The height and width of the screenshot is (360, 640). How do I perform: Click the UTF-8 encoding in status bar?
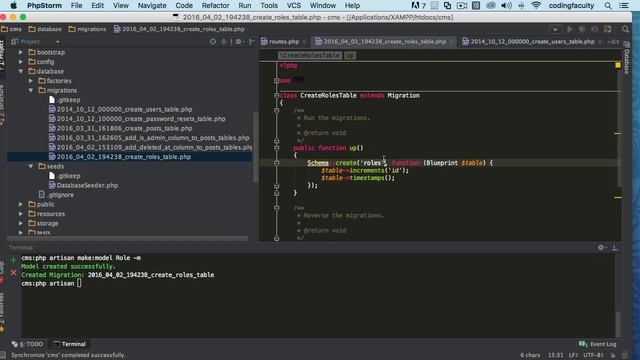coord(593,355)
